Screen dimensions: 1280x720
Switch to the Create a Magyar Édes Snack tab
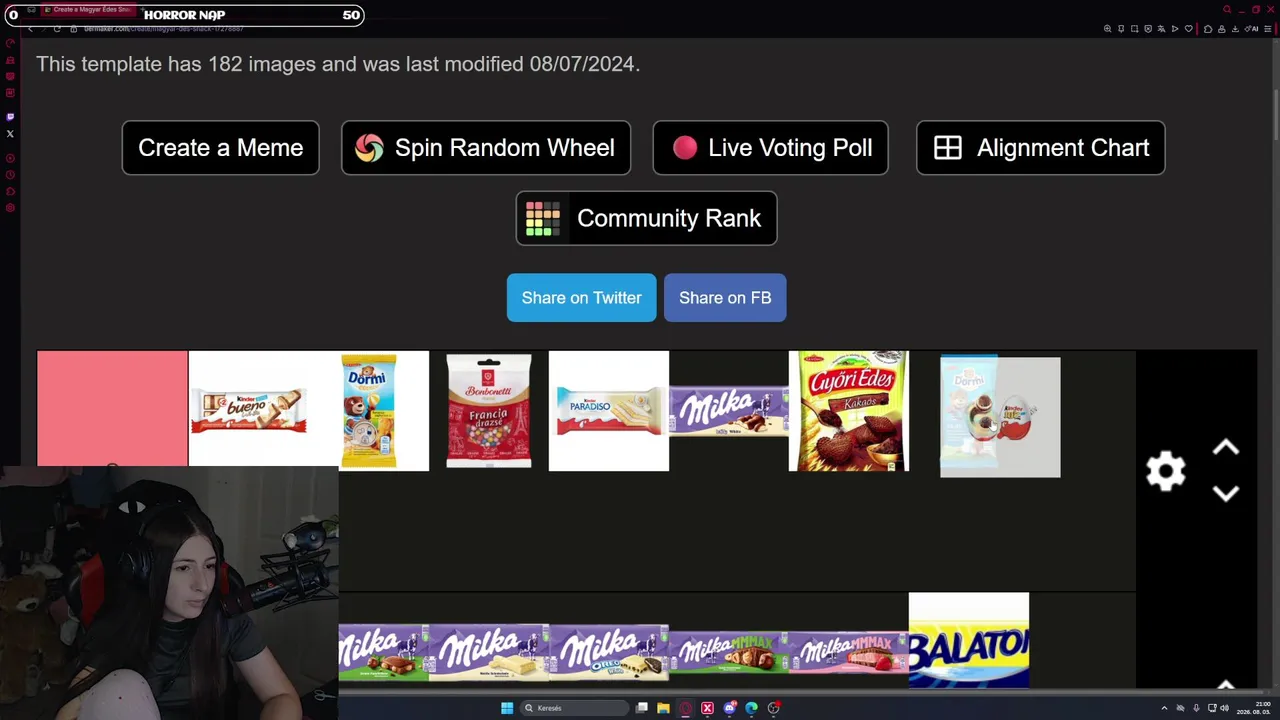[88, 10]
